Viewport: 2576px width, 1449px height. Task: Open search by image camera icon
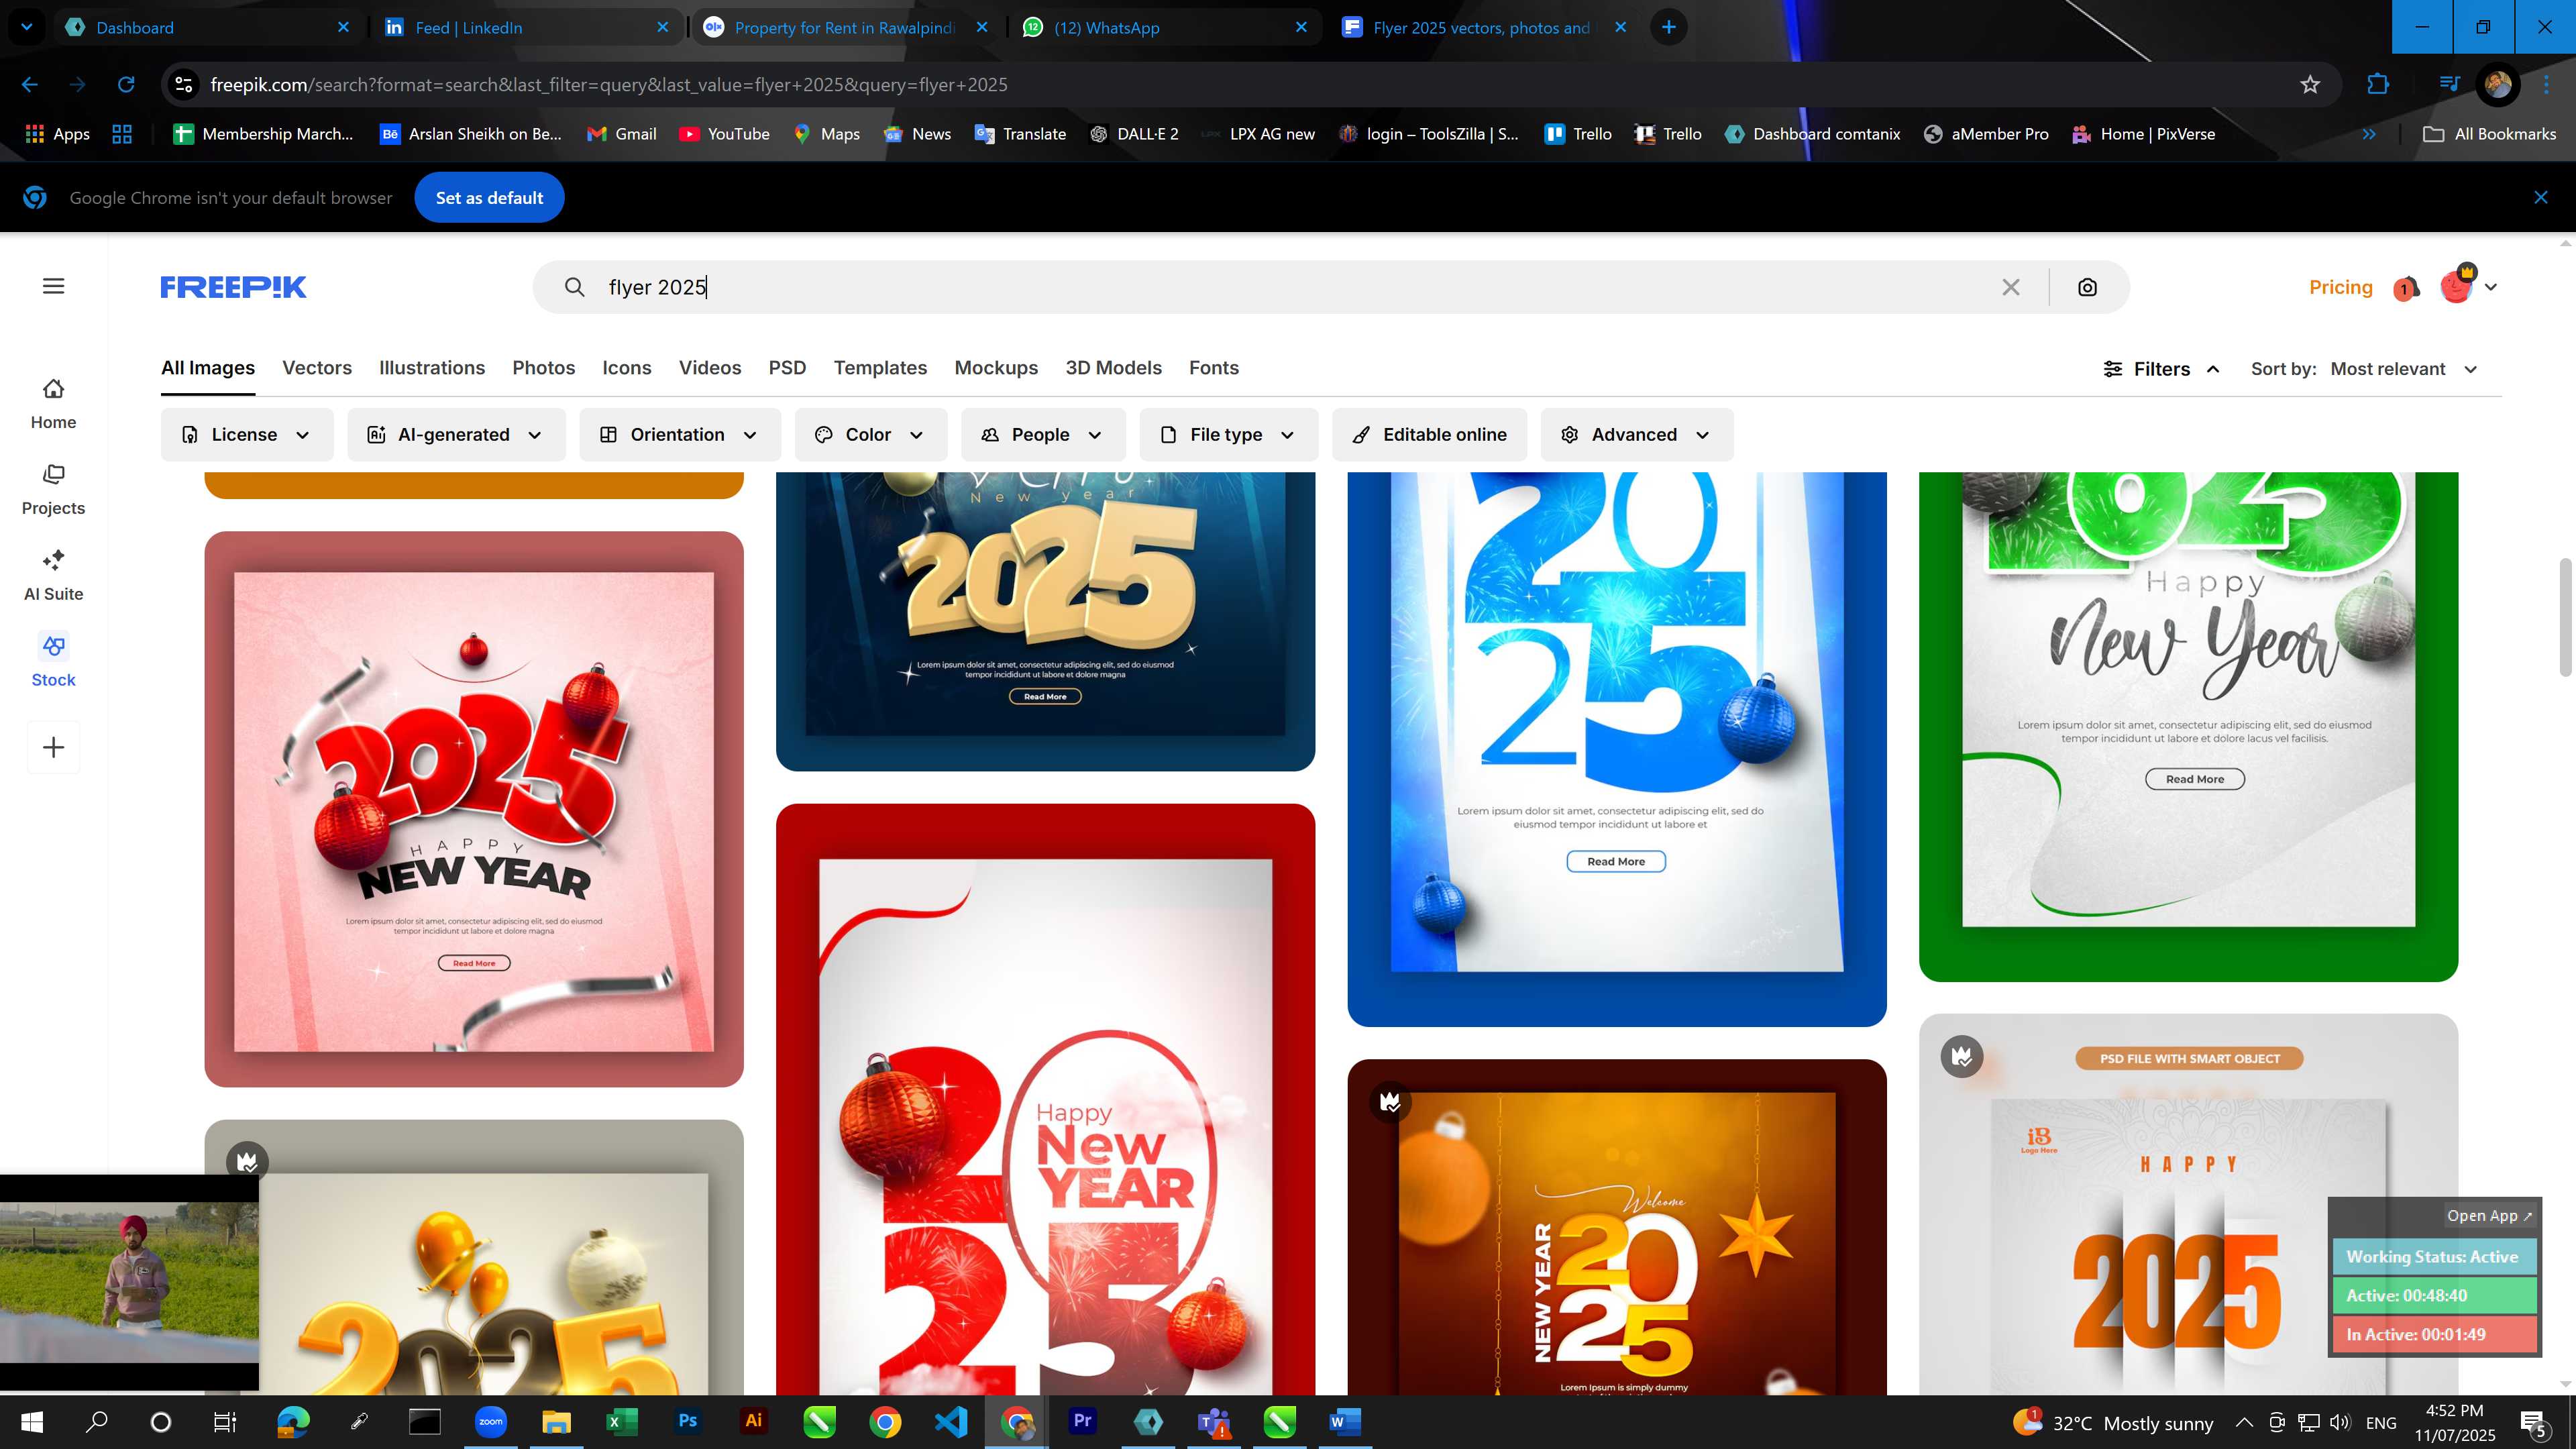(2087, 287)
